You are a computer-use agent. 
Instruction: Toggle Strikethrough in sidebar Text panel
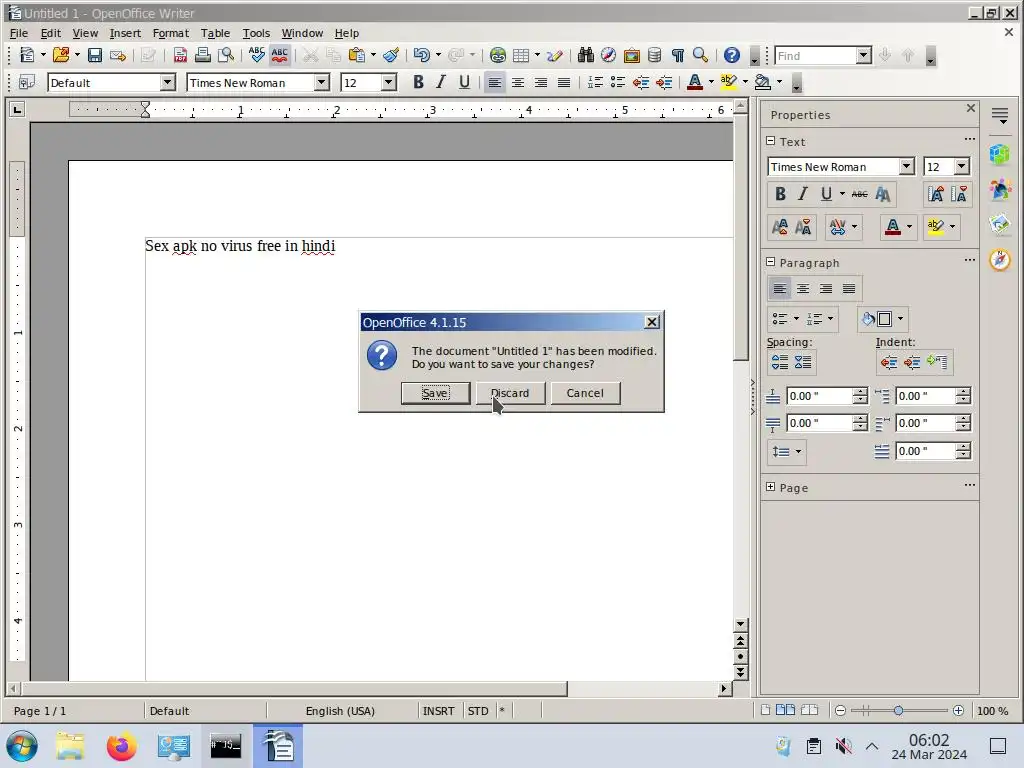(x=859, y=194)
